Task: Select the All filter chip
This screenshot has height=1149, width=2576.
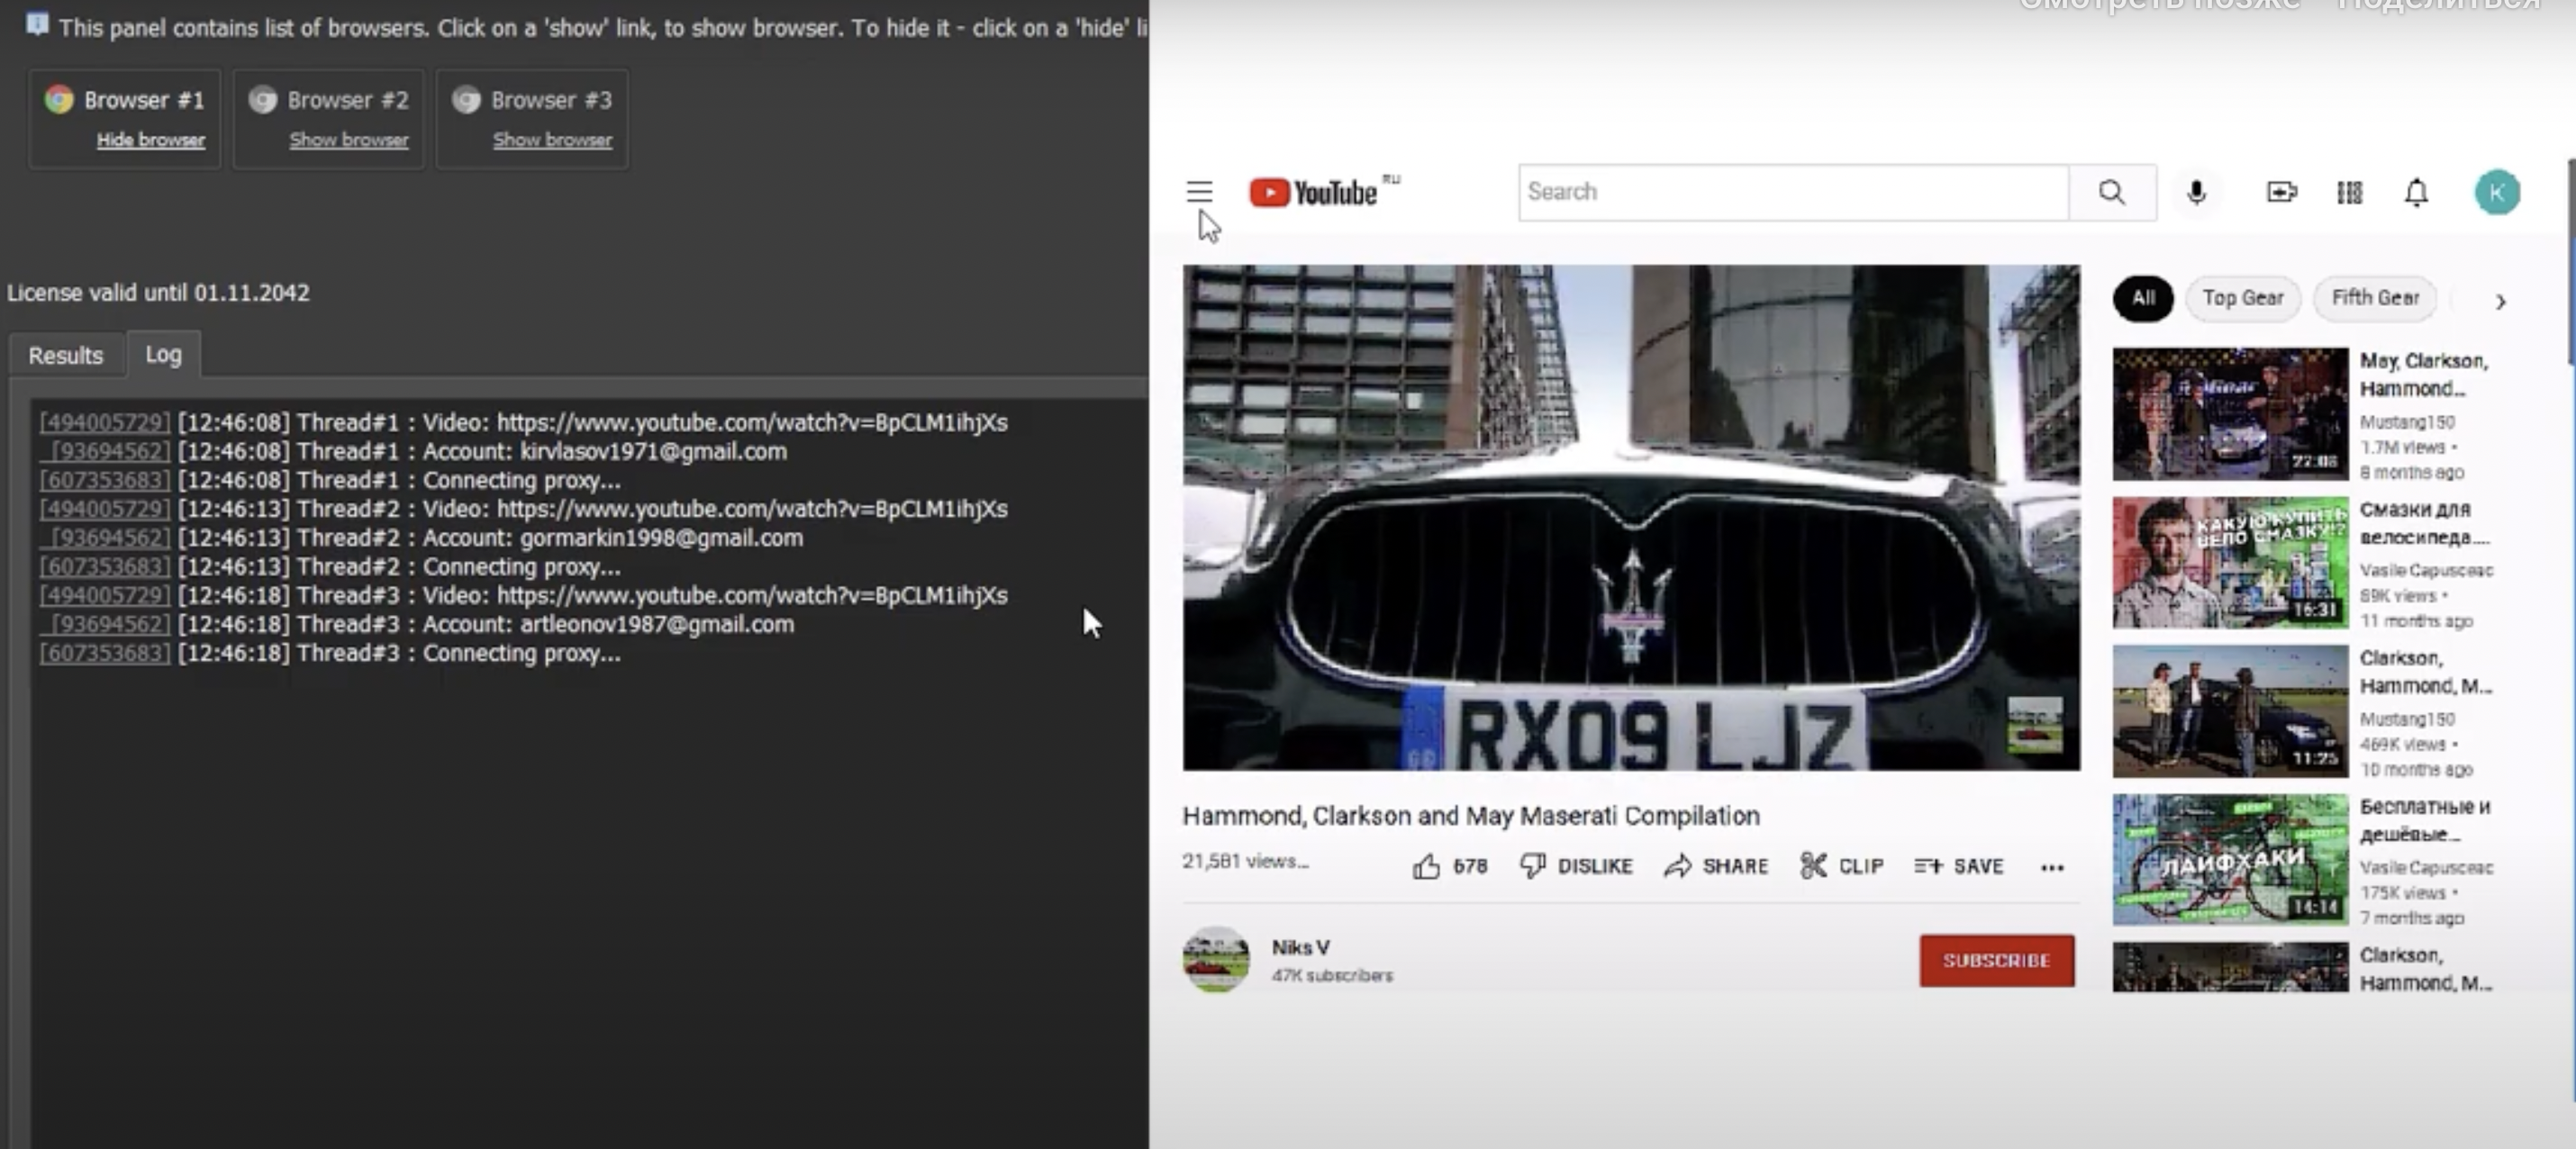Action: 2142,298
